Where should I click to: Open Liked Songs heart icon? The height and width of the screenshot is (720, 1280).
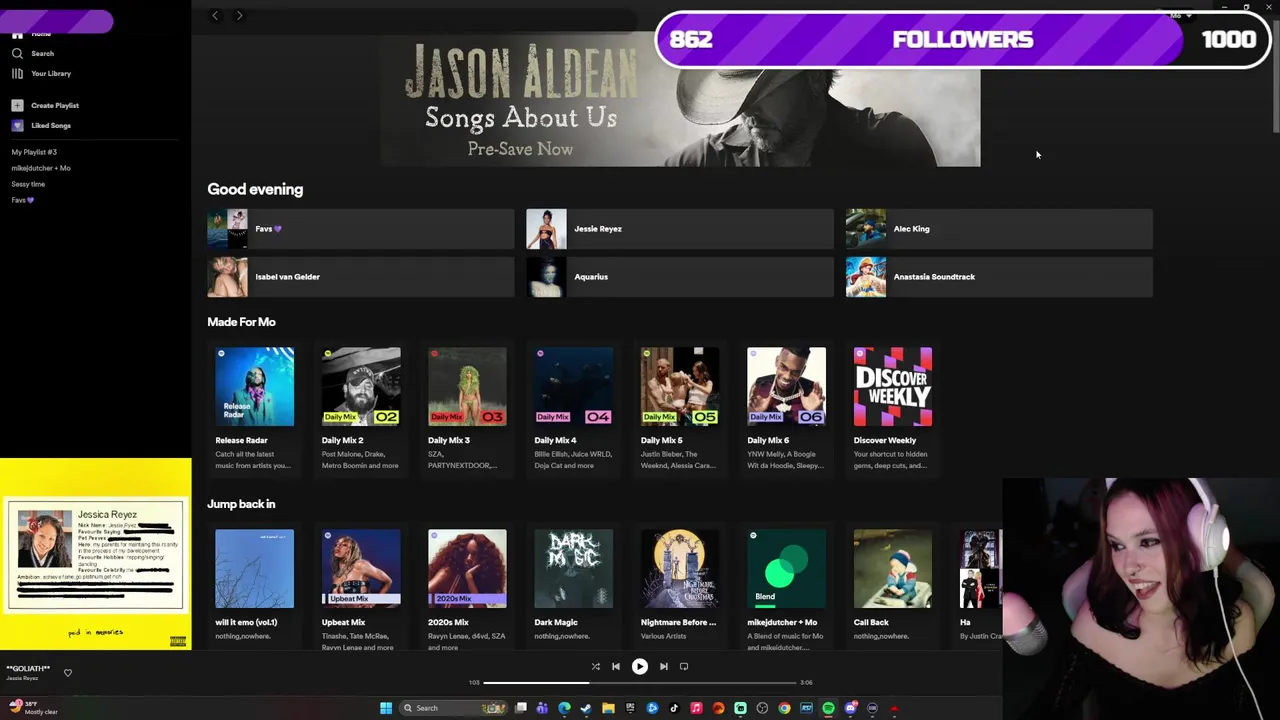pos(17,125)
